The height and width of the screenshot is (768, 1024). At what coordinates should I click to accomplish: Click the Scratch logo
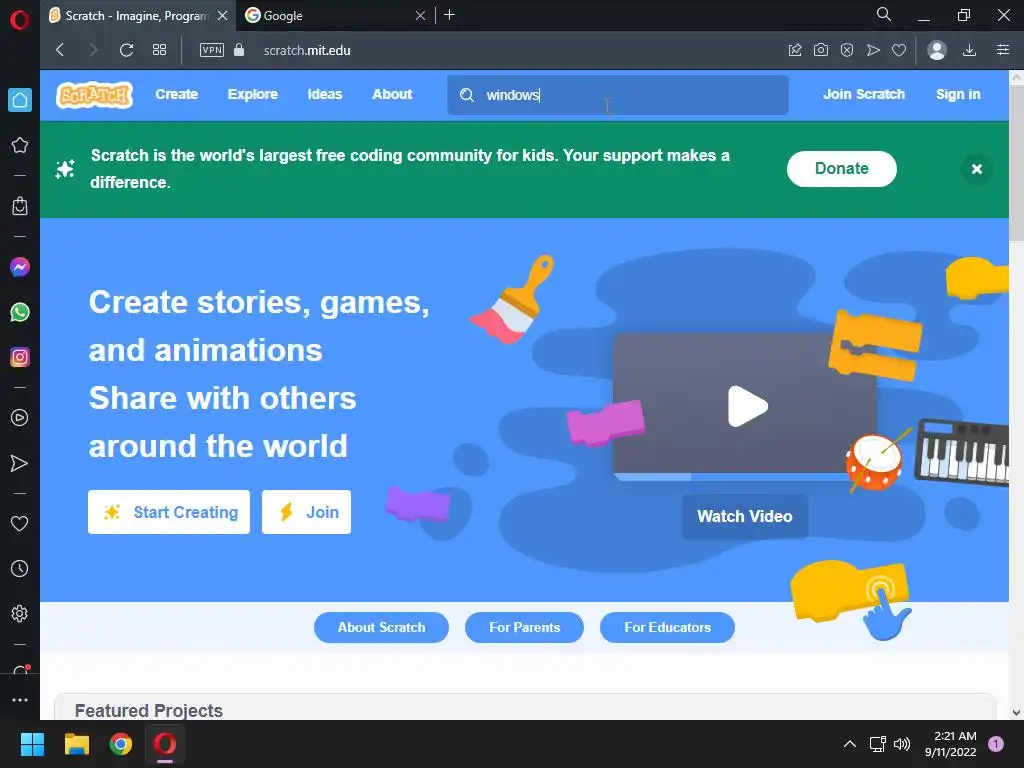tap(95, 95)
